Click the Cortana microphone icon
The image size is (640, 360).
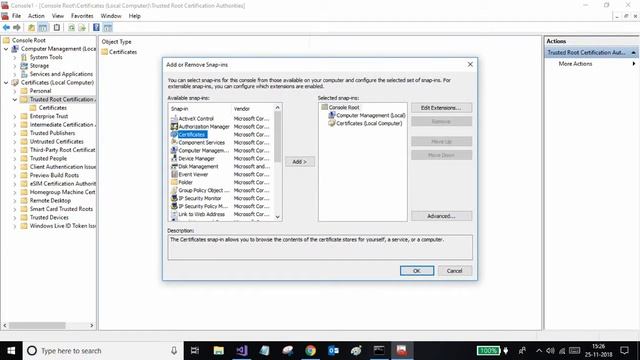click(x=174, y=351)
